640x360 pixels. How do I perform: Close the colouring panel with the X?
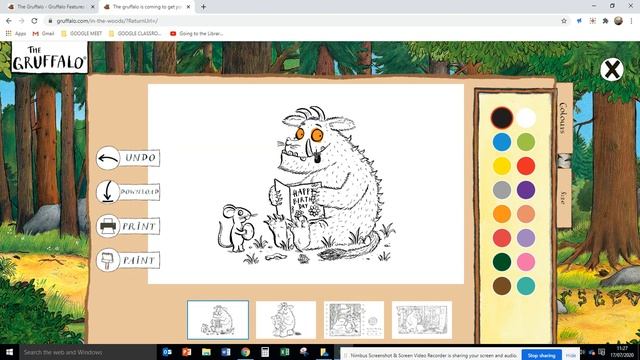click(611, 69)
